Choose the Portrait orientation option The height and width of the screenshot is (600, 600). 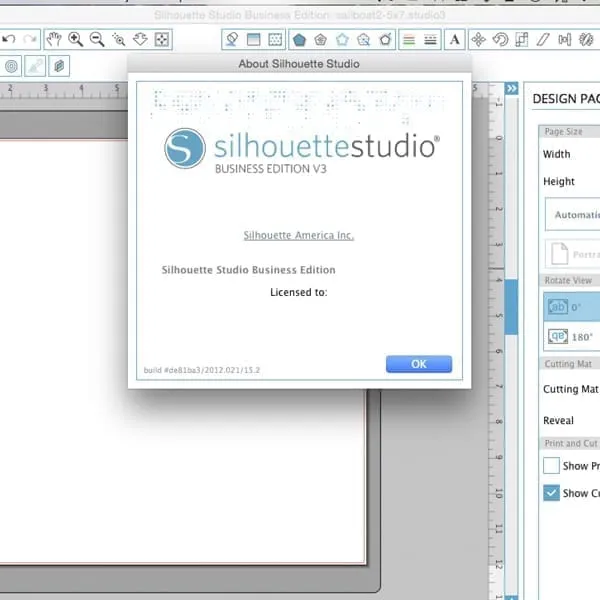tap(571, 252)
